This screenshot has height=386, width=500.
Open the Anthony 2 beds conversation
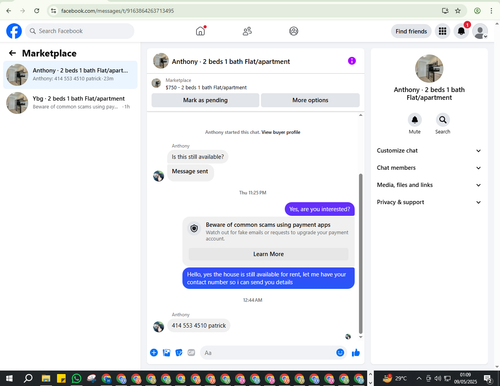[70, 75]
